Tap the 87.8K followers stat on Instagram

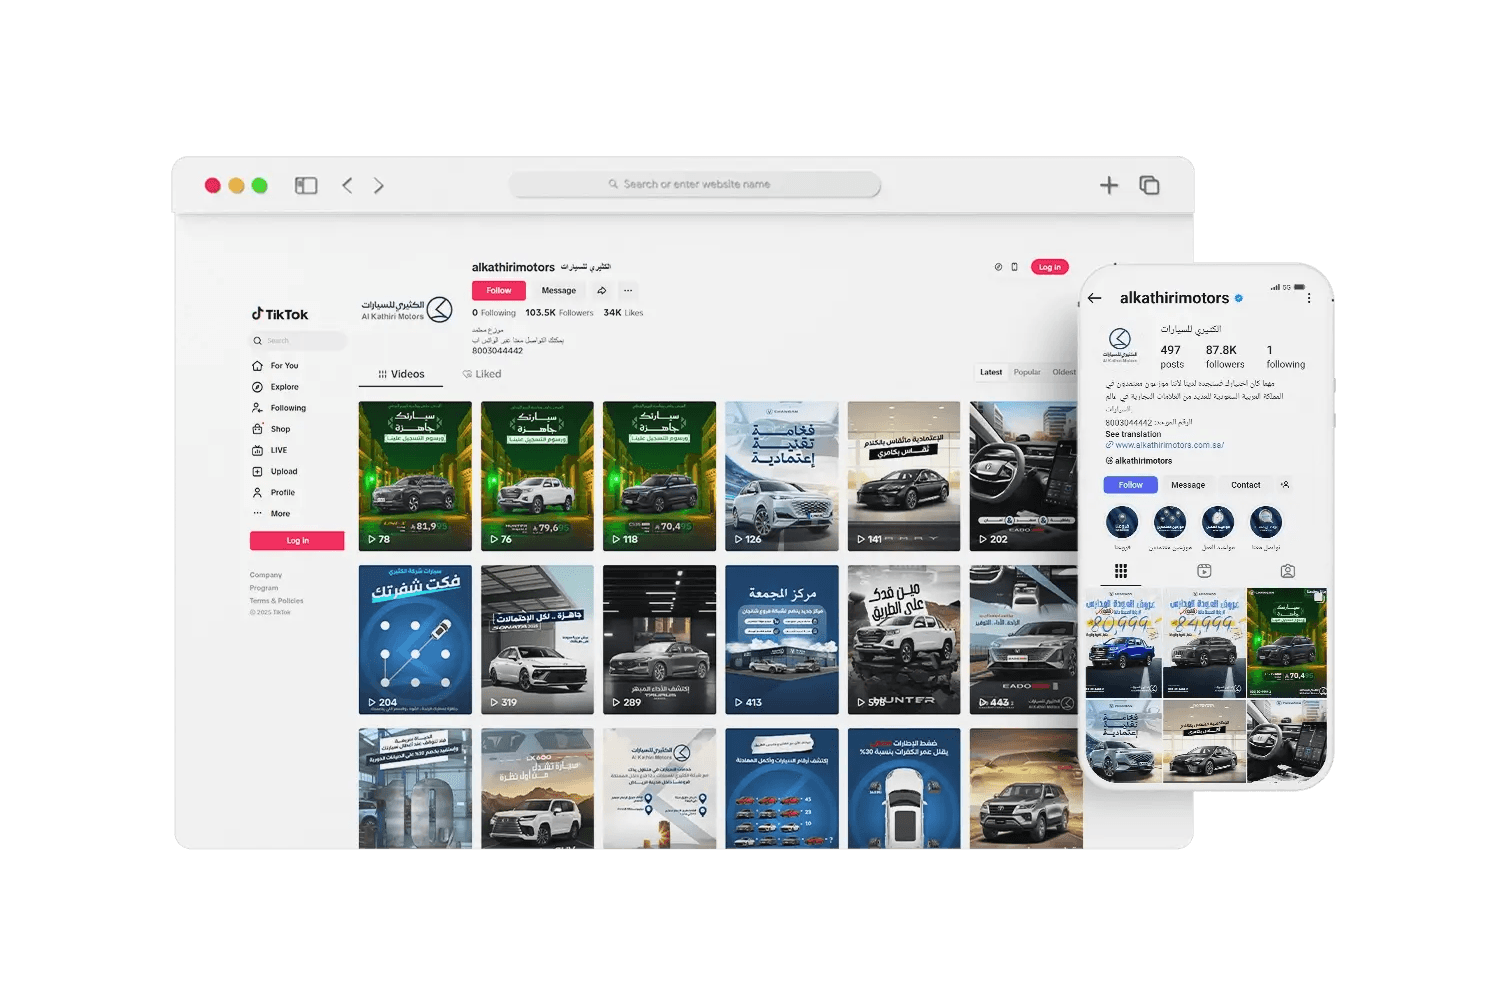[1225, 357]
